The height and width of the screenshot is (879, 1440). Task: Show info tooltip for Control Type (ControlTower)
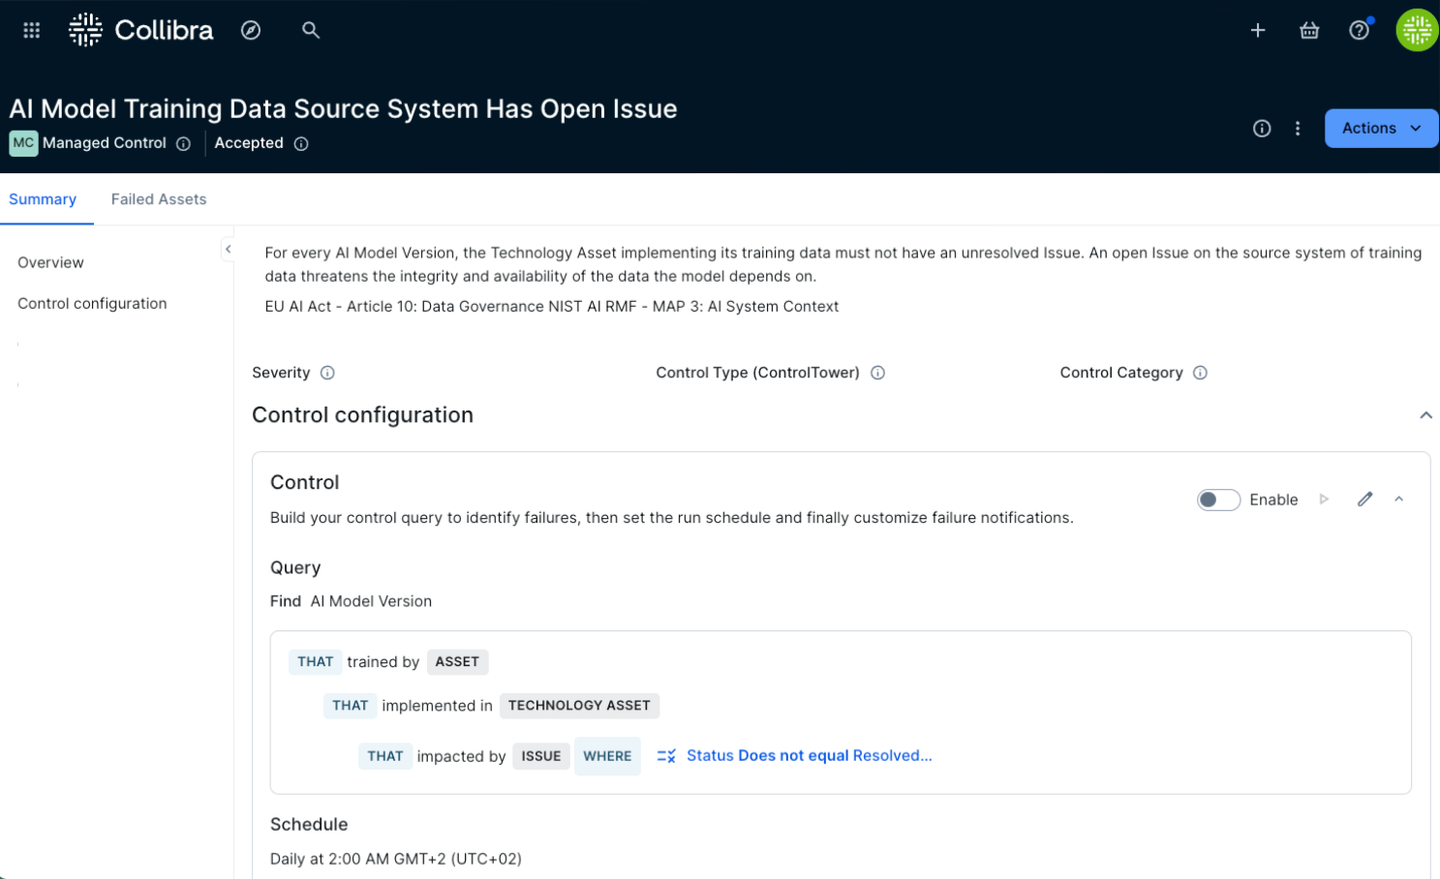[x=878, y=373]
